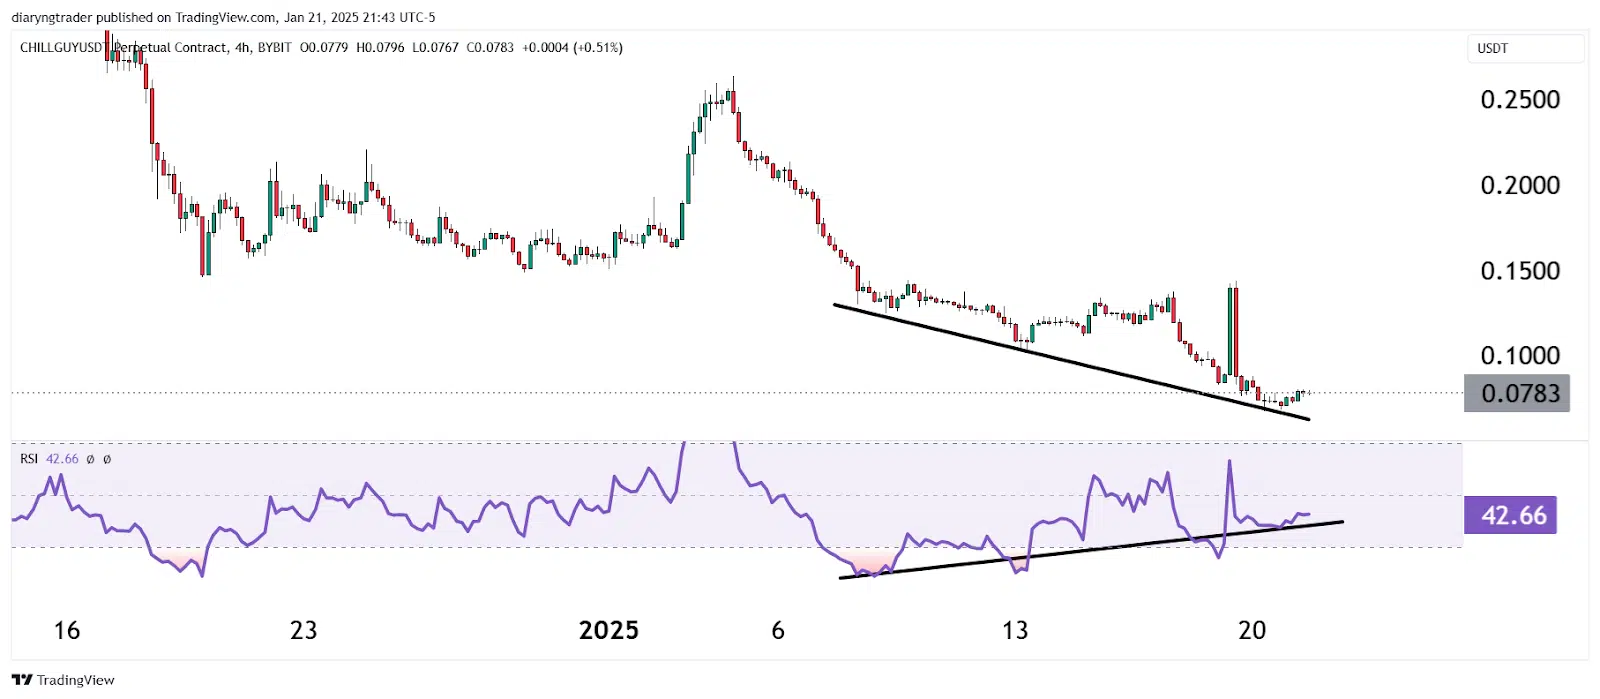Select the 23 date on time axis
The image size is (1600, 699).
point(303,631)
